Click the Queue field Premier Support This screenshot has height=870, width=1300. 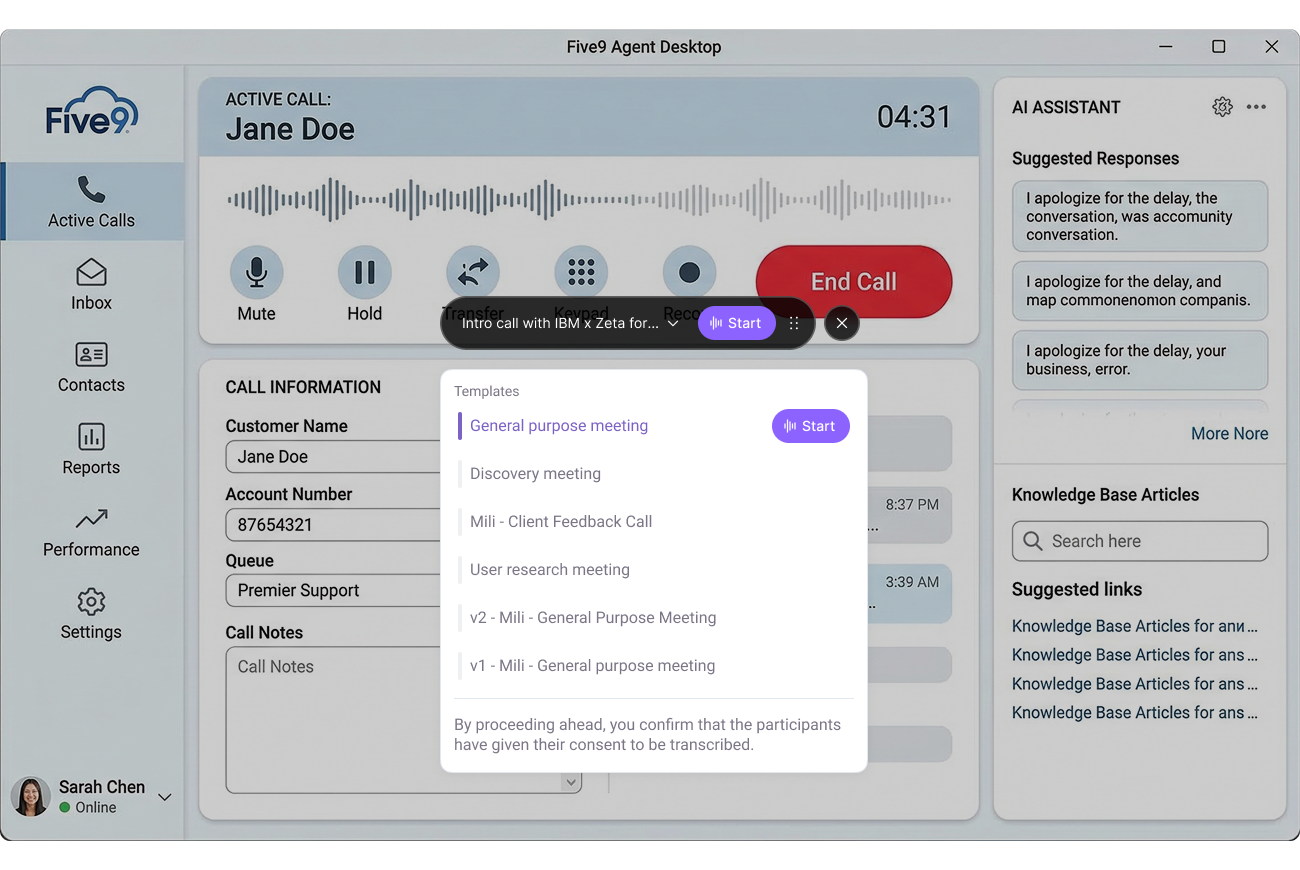point(333,590)
